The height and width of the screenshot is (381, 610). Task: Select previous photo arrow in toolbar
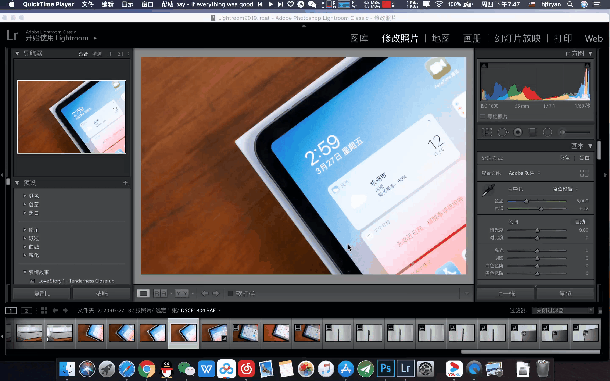[x=205, y=293]
